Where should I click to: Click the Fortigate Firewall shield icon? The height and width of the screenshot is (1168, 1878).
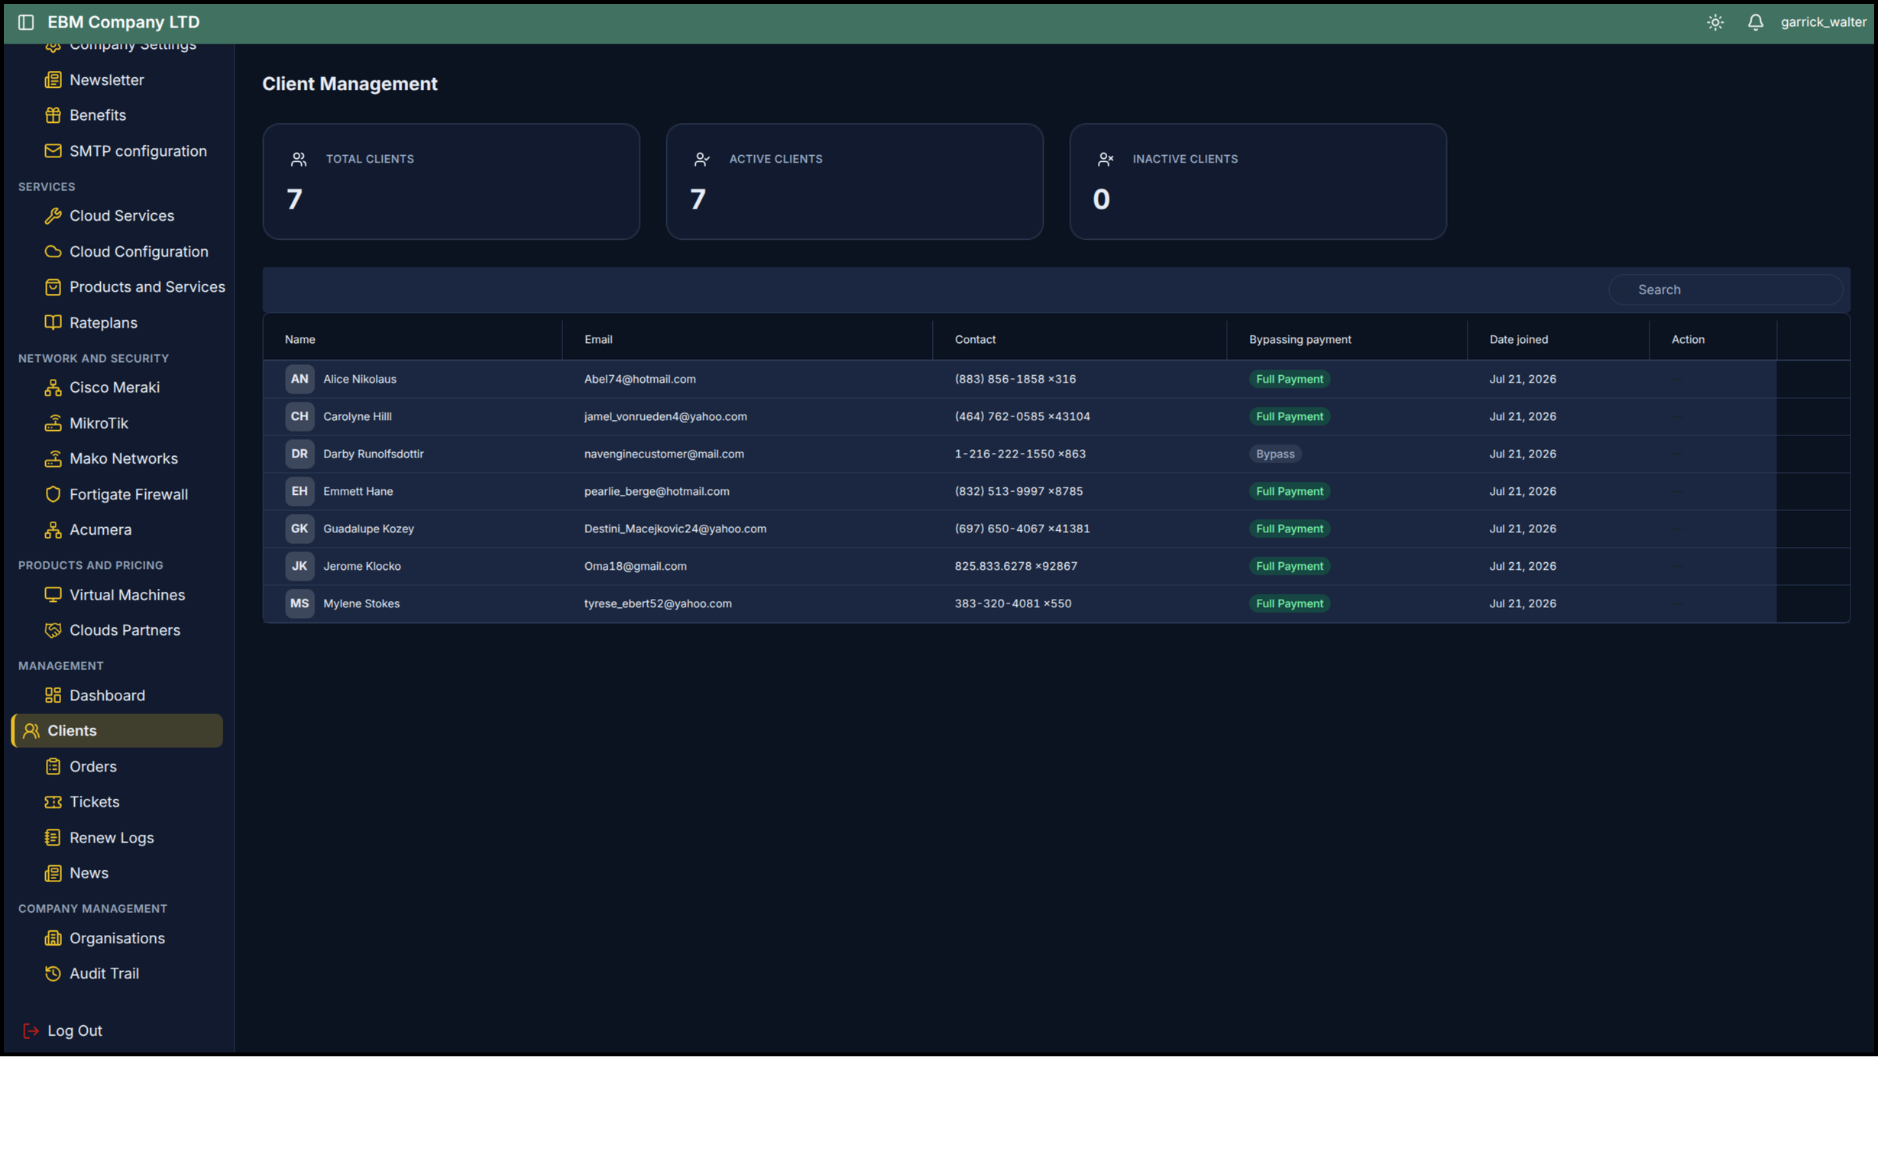pos(53,494)
